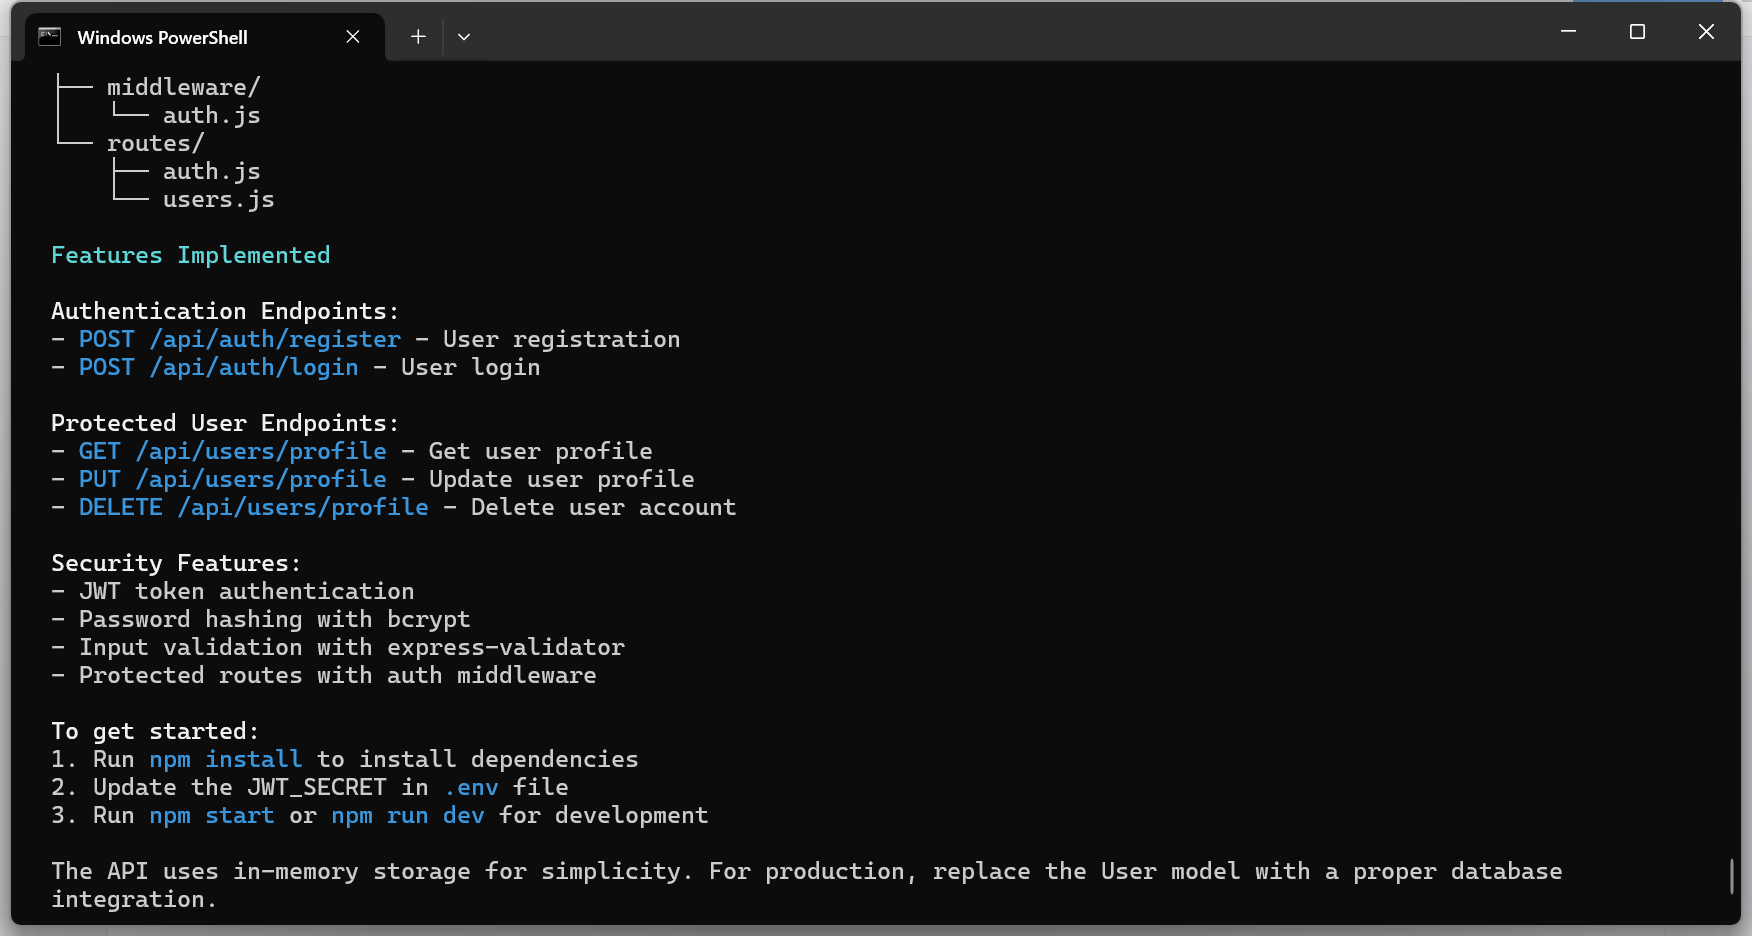This screenshot has width=1752, height=936.
Task: Minimize the terminal window
Action: [1568, 32]
